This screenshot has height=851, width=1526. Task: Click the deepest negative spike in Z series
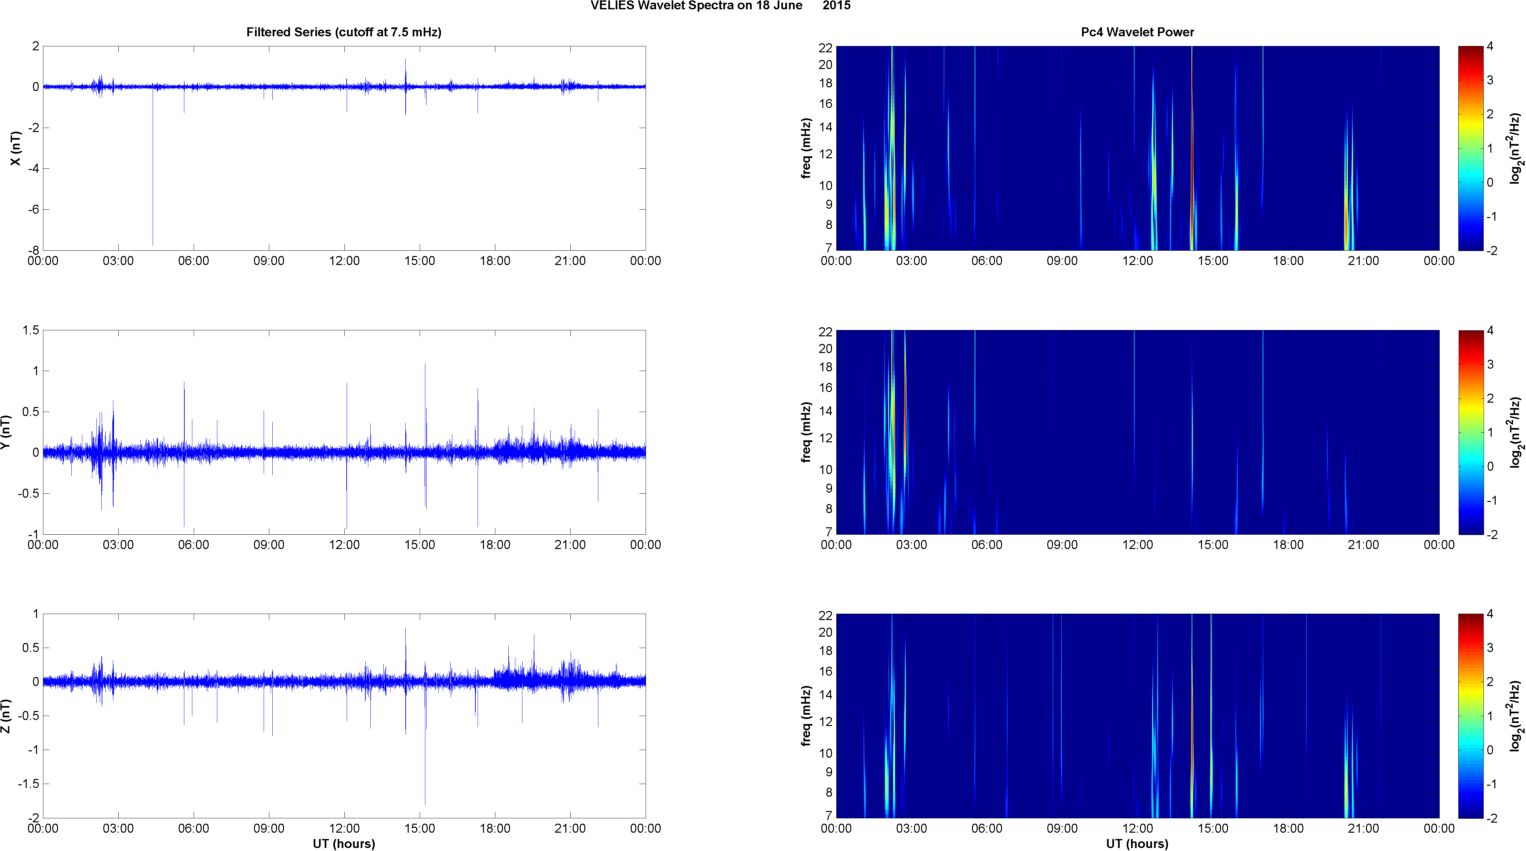pos(425,780)
